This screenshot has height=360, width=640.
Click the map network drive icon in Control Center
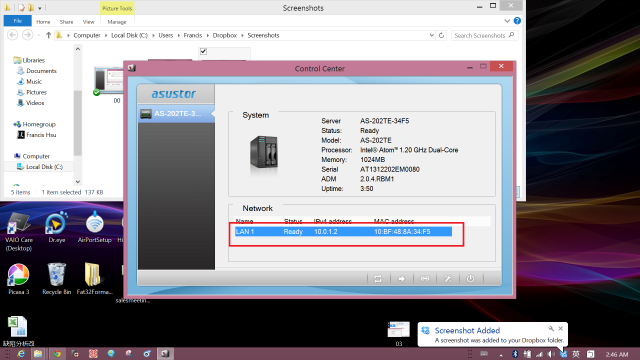click(424, 278)
